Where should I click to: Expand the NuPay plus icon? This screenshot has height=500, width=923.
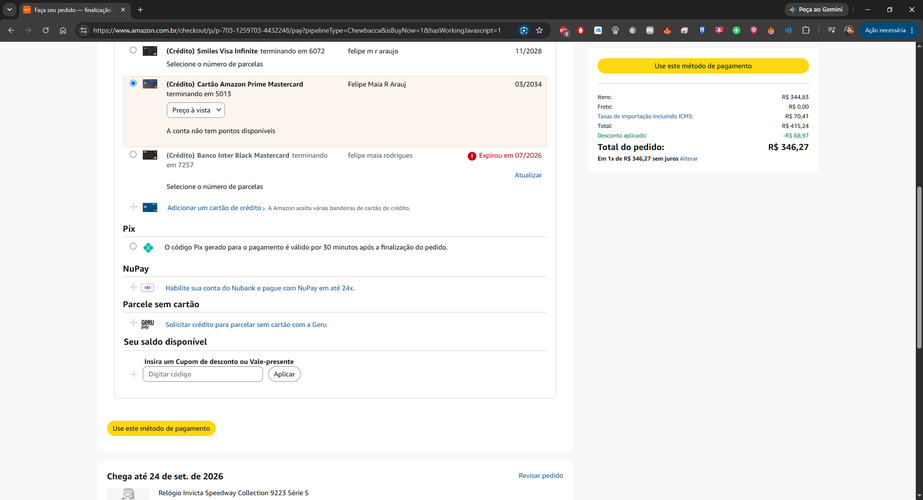[x=133, y=287]
